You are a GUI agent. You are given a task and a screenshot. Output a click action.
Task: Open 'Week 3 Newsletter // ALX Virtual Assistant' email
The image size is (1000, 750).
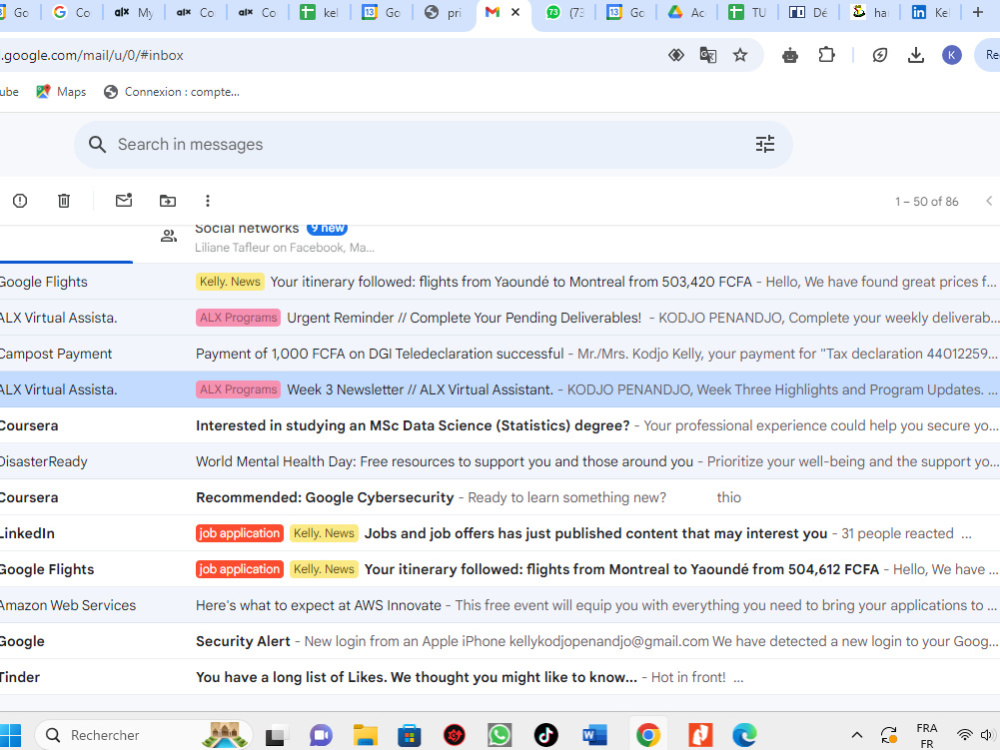(x=500, y=390)
